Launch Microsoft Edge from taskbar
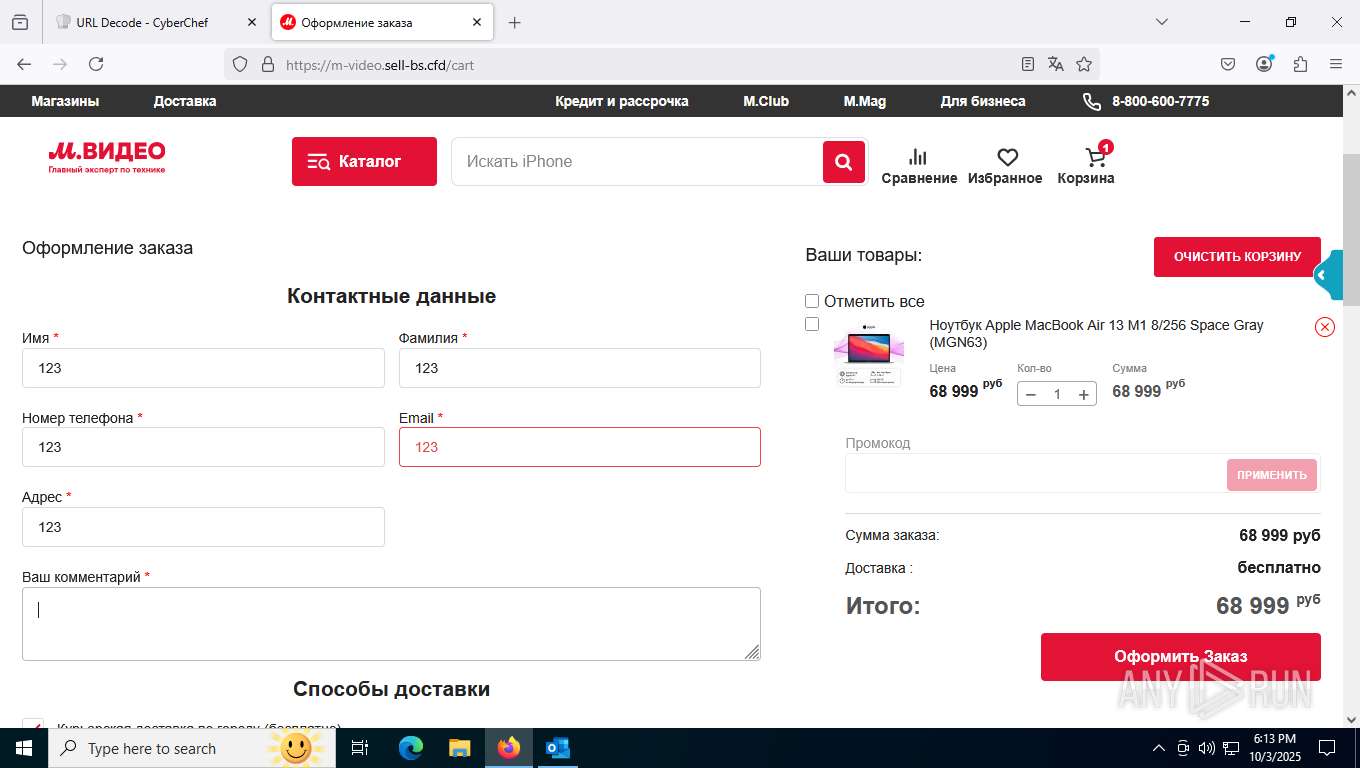Viewport: 1360px width, 768px height. (411, 748)
